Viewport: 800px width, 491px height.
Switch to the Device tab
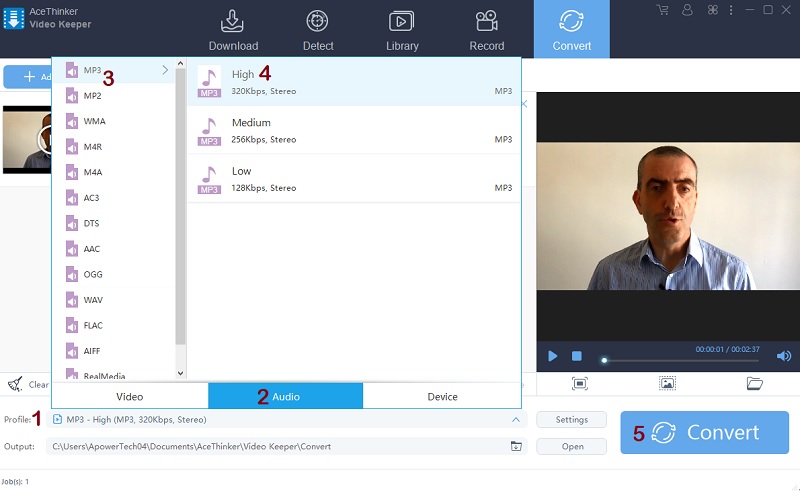(x=442, y=397)
